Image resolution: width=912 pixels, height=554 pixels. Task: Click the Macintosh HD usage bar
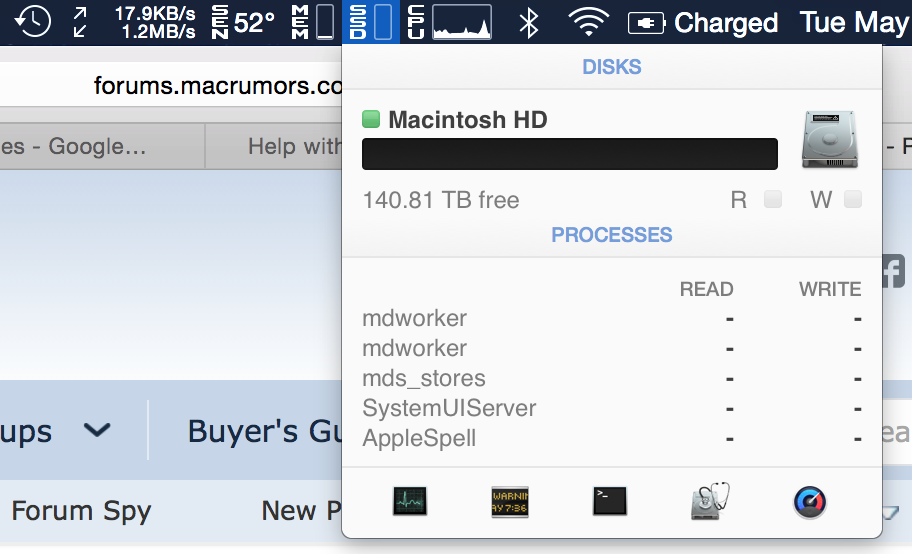pyautogui.click(x=569, y=154)
